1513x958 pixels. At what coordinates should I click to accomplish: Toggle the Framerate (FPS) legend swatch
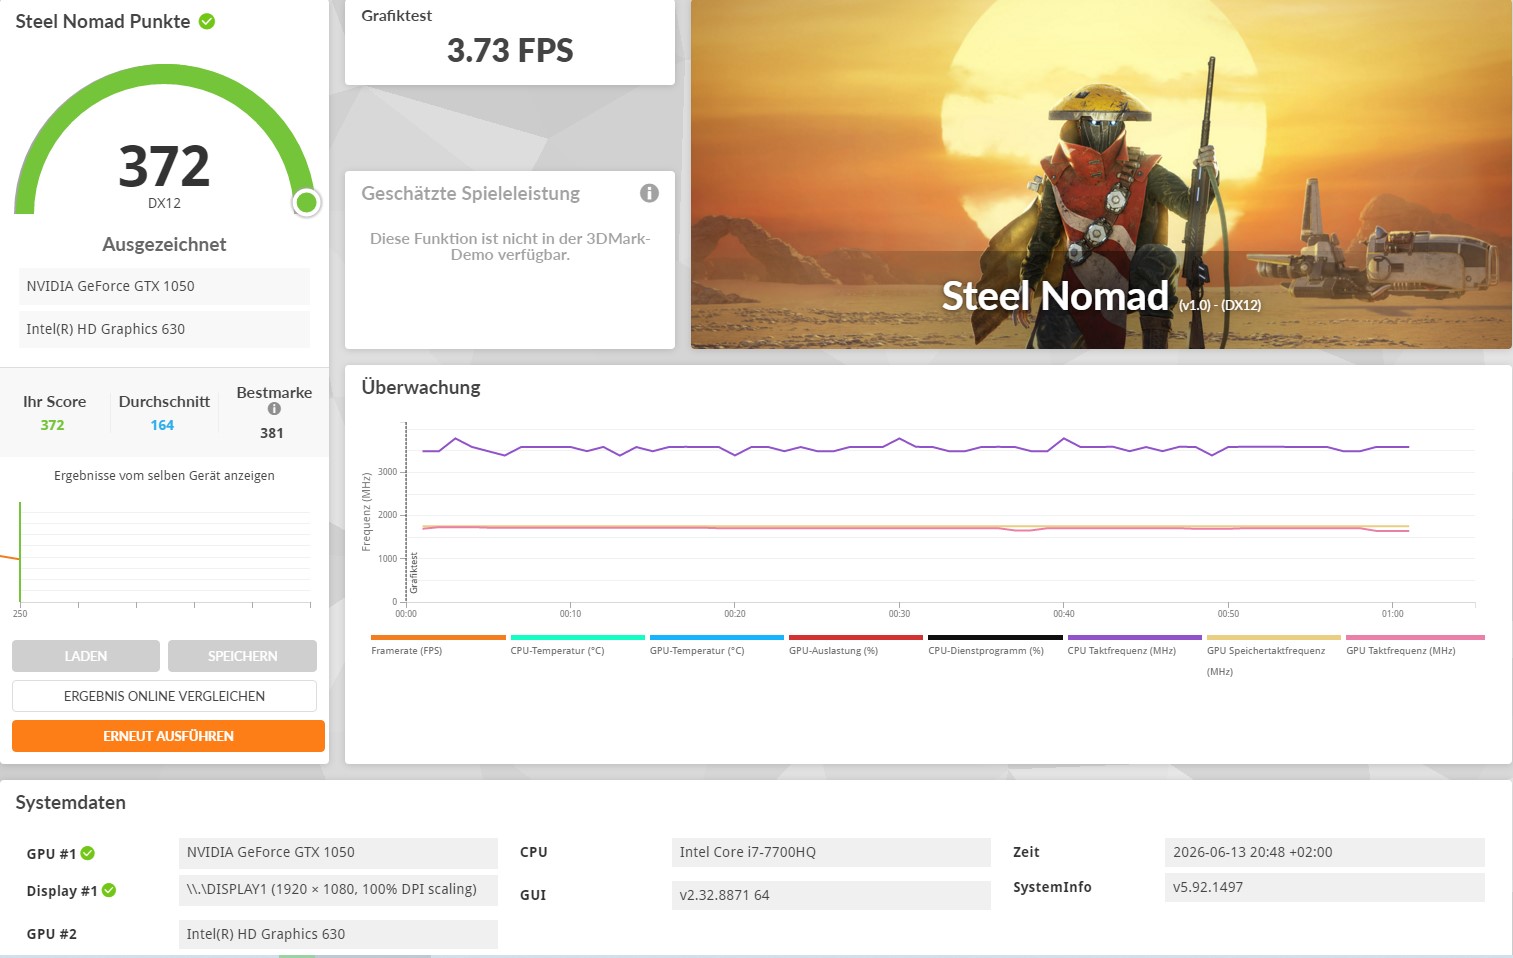click(438, 637)
